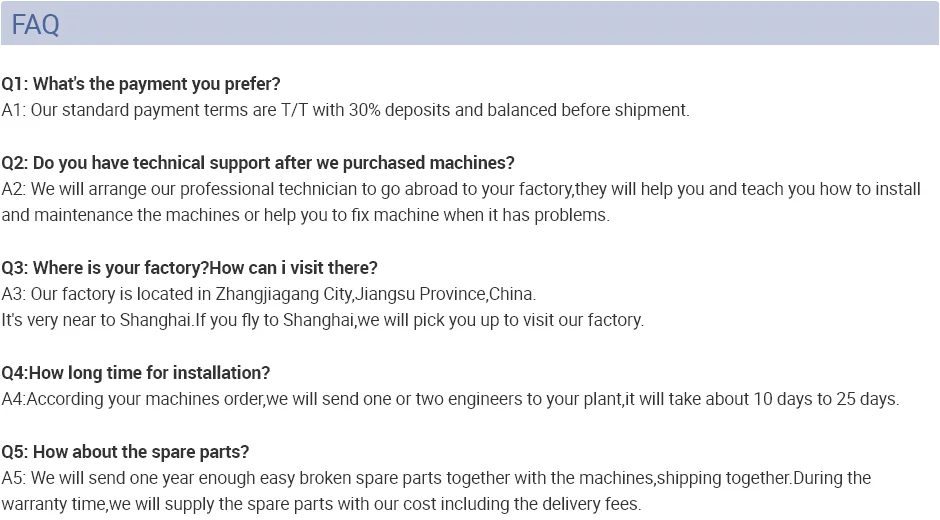This screenshot has width=940, height=520.
Task: Click the Q1 payment preference question
Action: 141,84
